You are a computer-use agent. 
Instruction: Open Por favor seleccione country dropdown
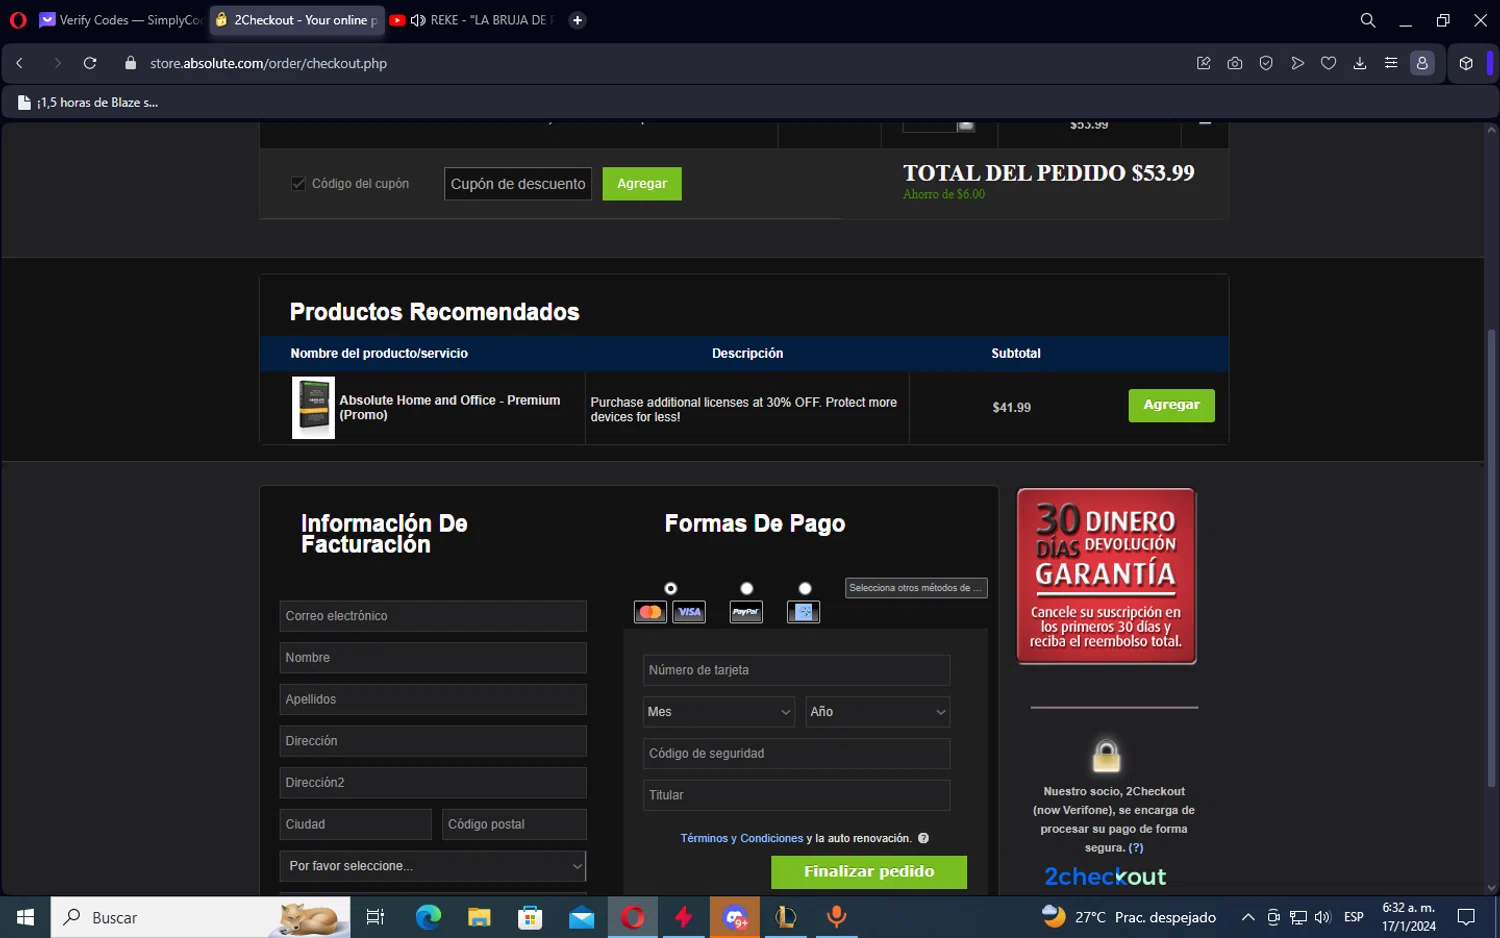(432, 866)
